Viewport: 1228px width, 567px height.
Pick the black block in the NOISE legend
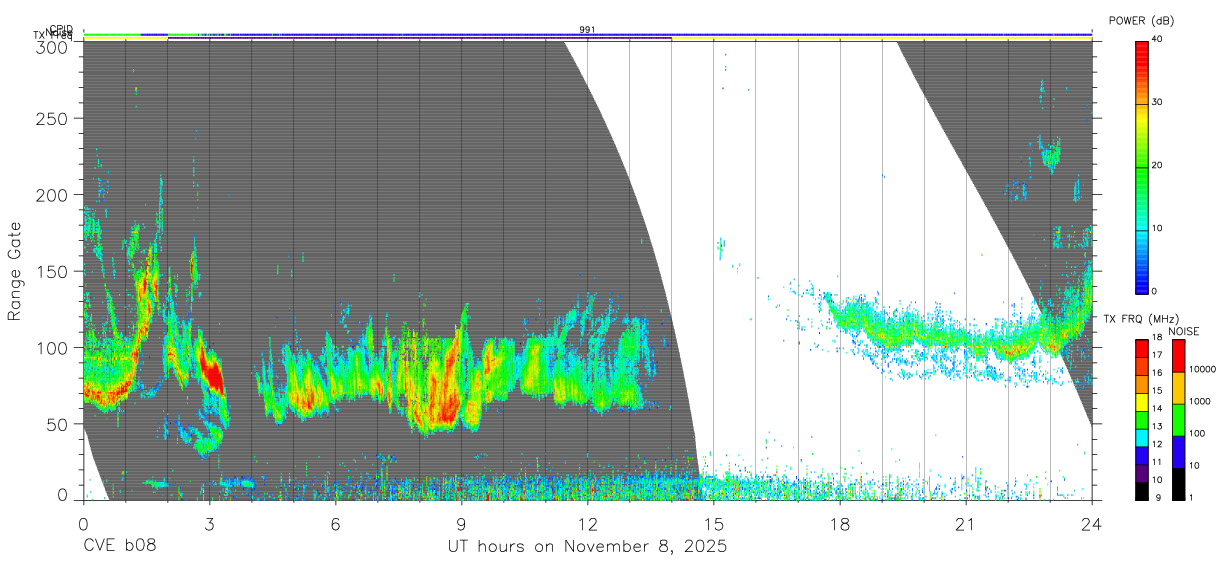pos(1178,483)
